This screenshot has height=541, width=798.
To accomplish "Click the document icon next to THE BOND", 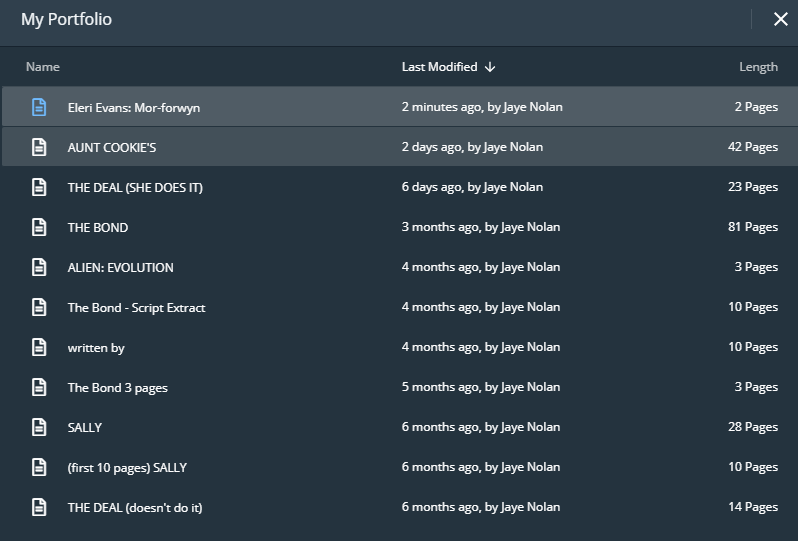I will [39, 227].
